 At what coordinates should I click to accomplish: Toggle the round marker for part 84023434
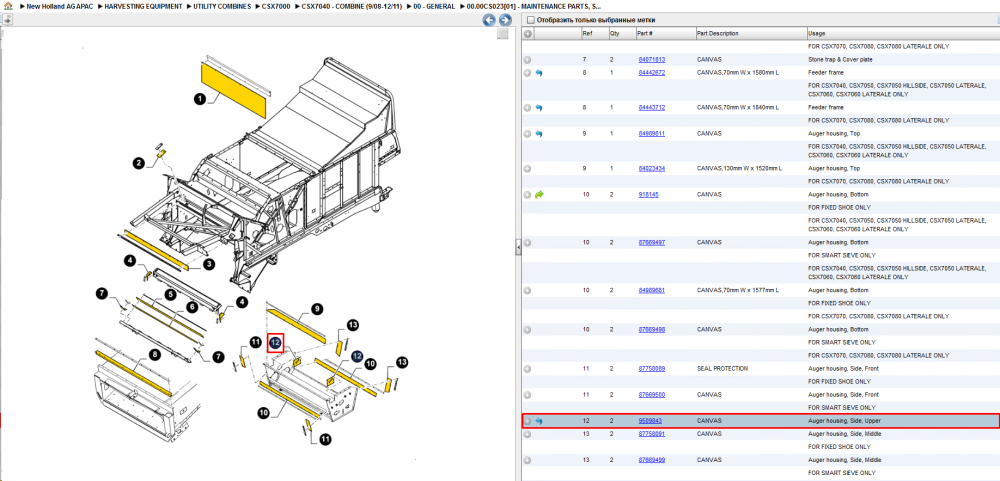click(527, 169)
